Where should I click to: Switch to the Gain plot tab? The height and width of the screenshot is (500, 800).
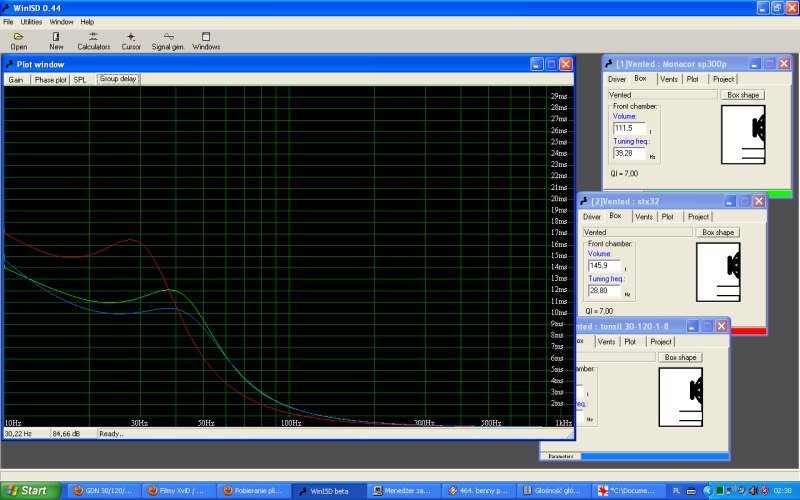16,79
